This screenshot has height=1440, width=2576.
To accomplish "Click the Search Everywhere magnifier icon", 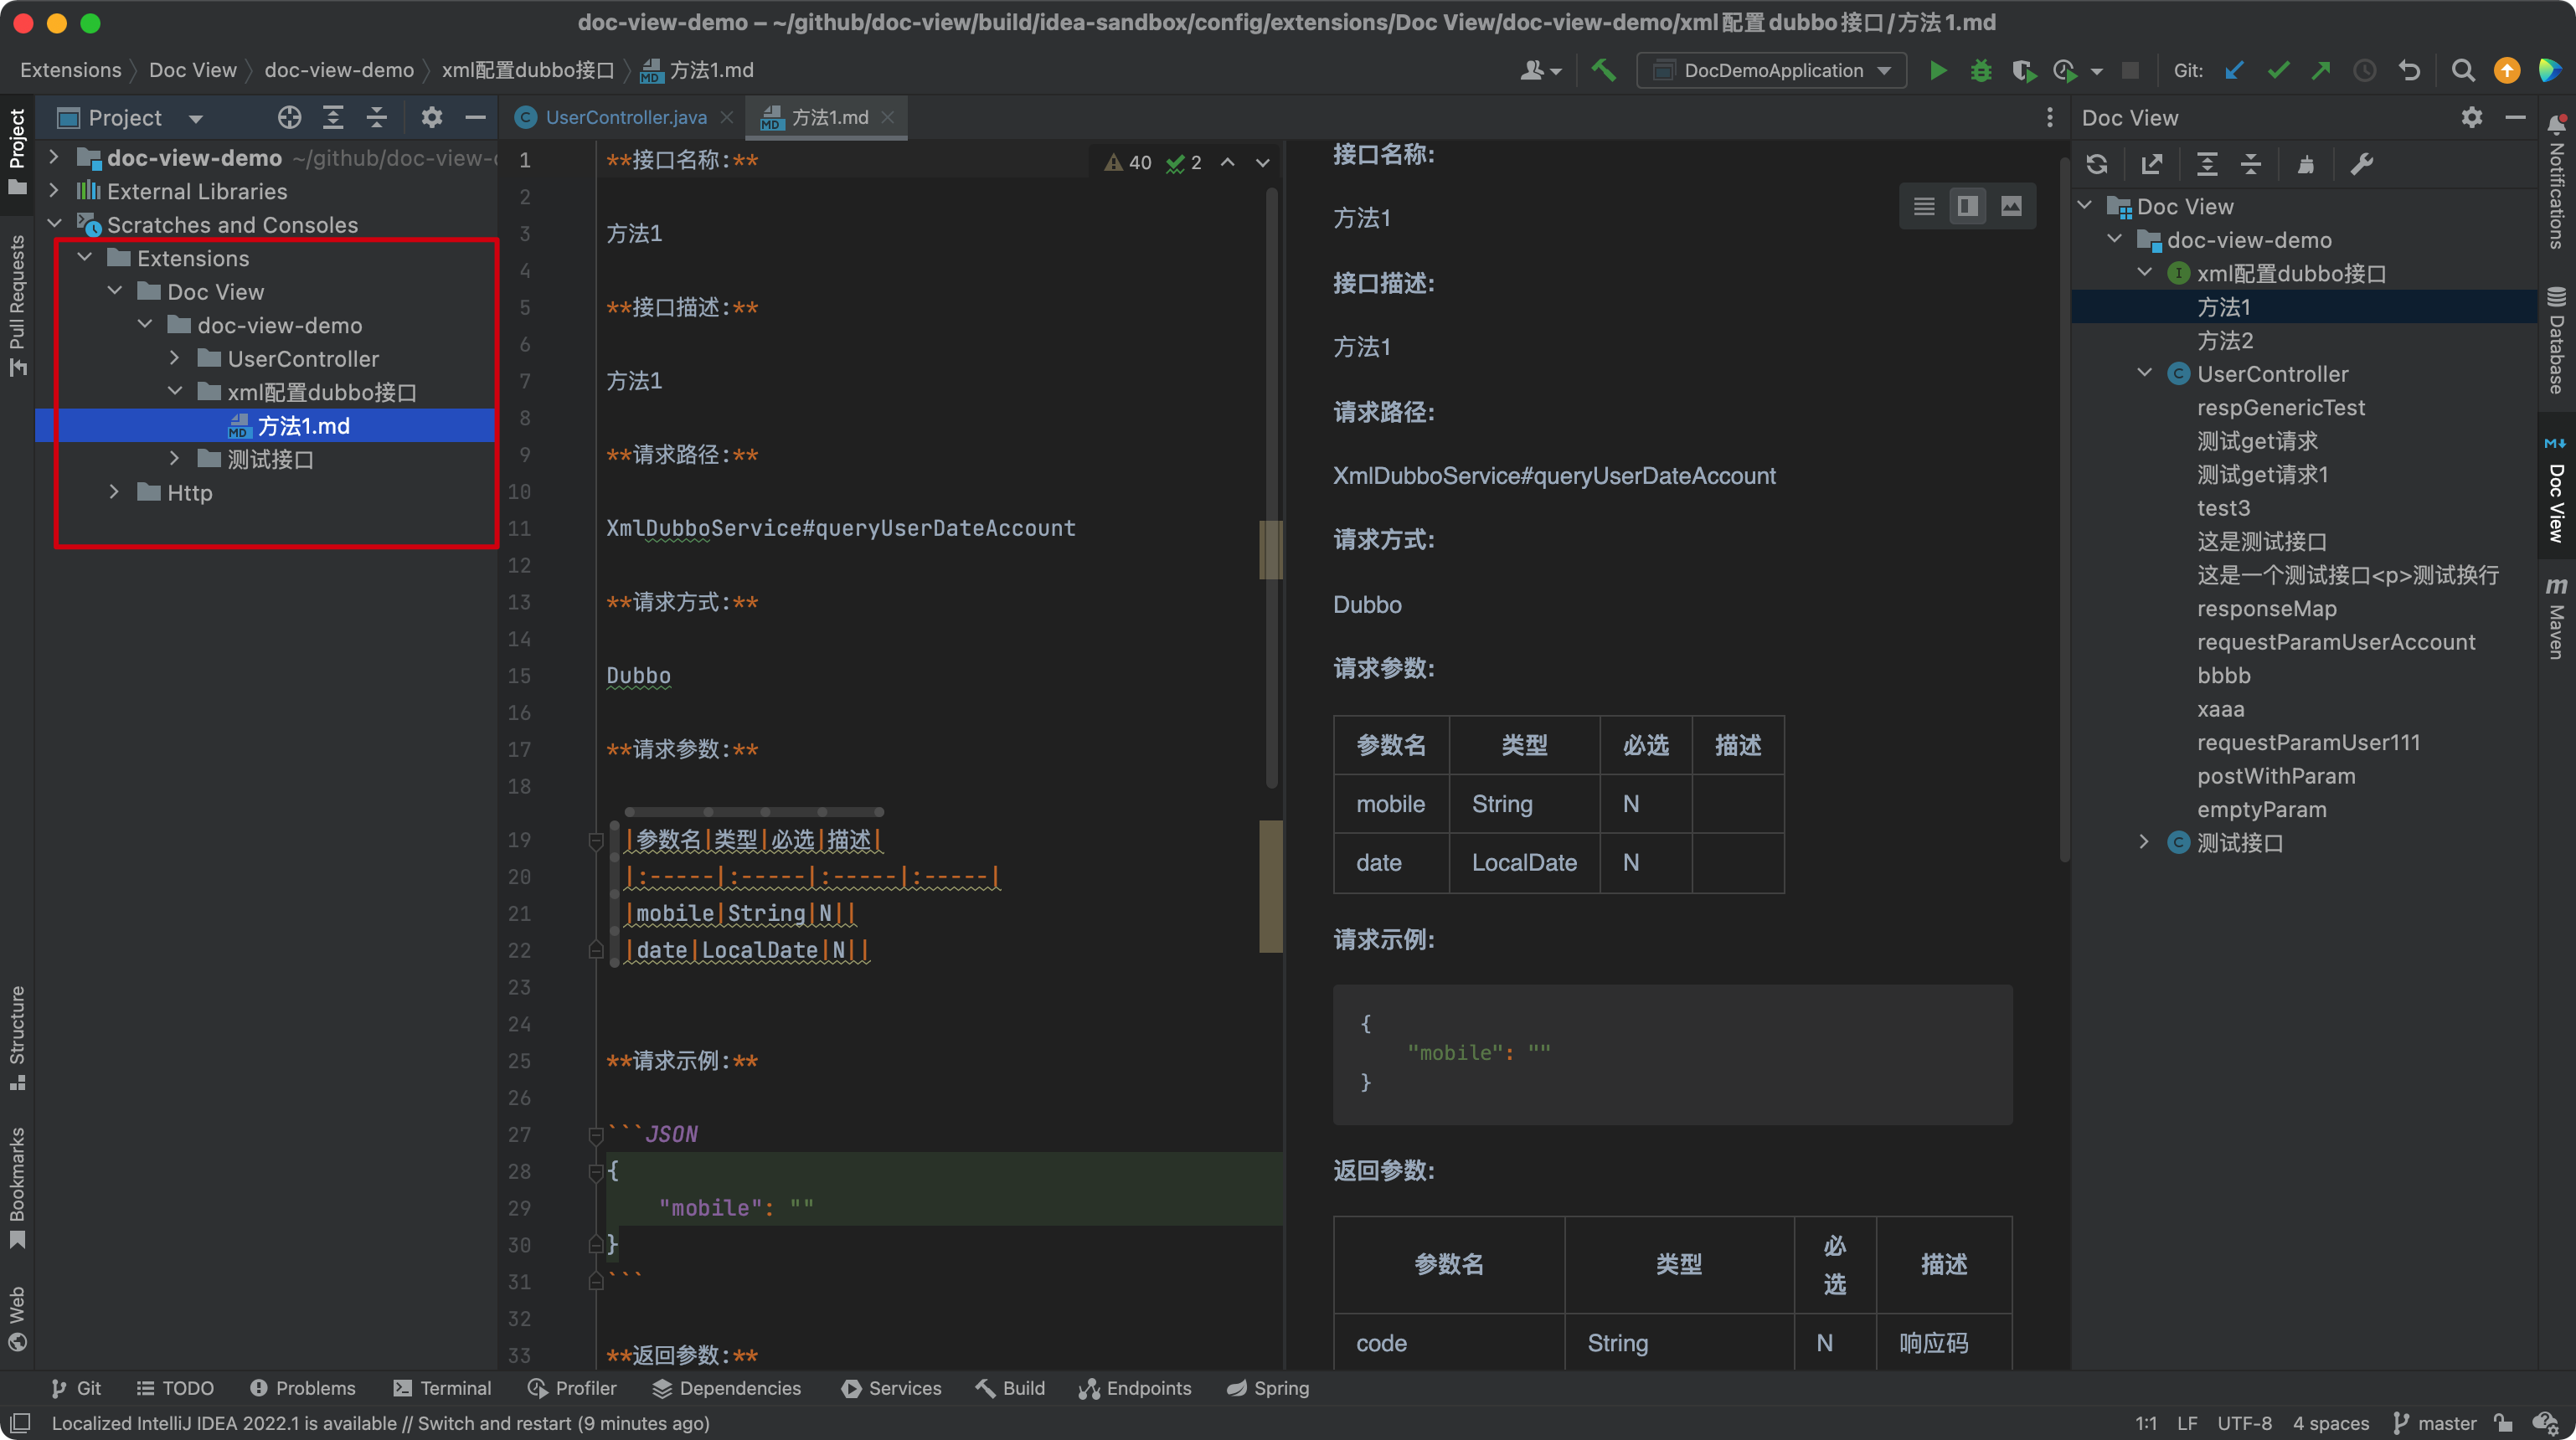I will (x=2463, y=70).
